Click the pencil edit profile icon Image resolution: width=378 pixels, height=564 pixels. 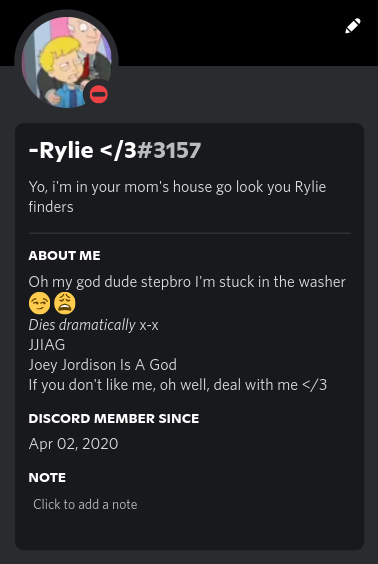pos(353,26)
